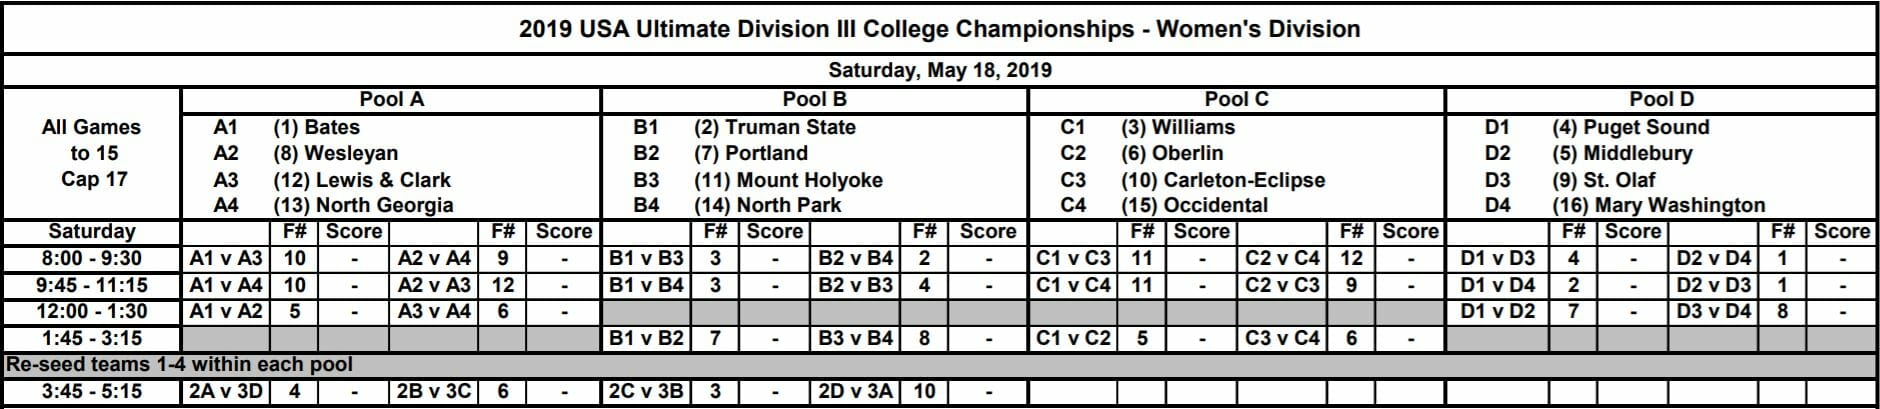Screen dimensions: 1880x409
Task: Select the Saturday, May 18, 2019 date row
Action: (939, 71)
